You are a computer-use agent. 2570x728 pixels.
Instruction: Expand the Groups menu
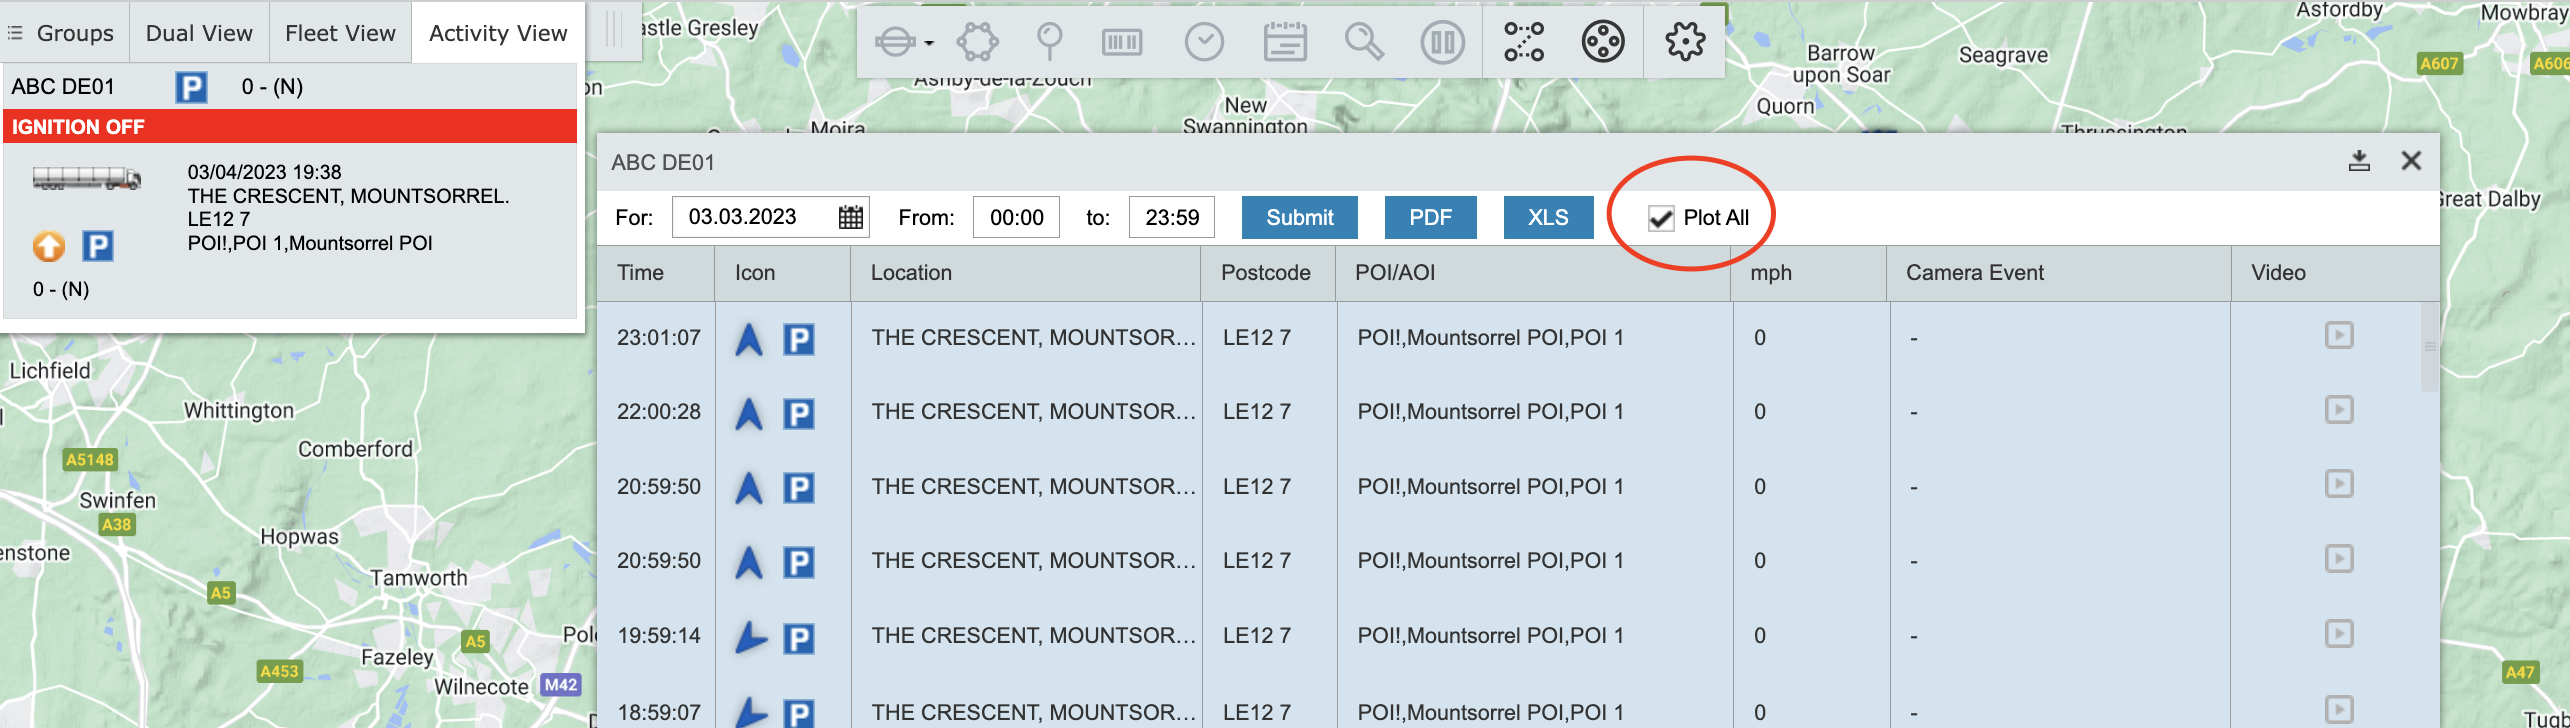click(x=62, y=33)
